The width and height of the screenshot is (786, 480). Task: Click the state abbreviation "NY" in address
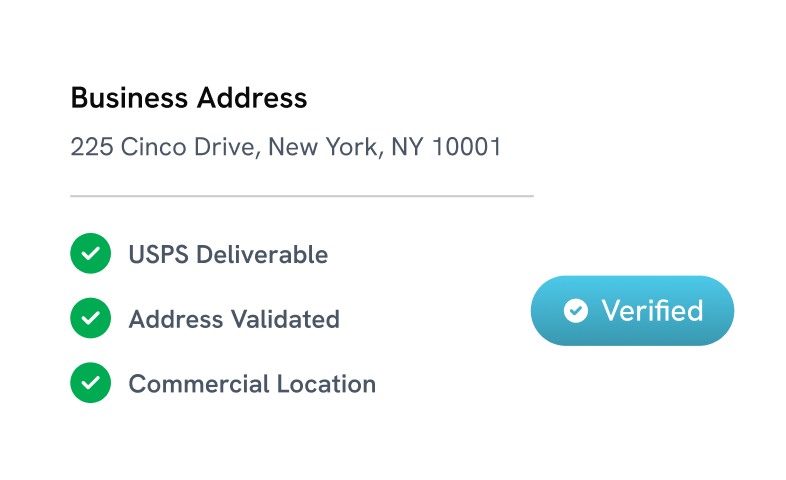click(407, 148)
